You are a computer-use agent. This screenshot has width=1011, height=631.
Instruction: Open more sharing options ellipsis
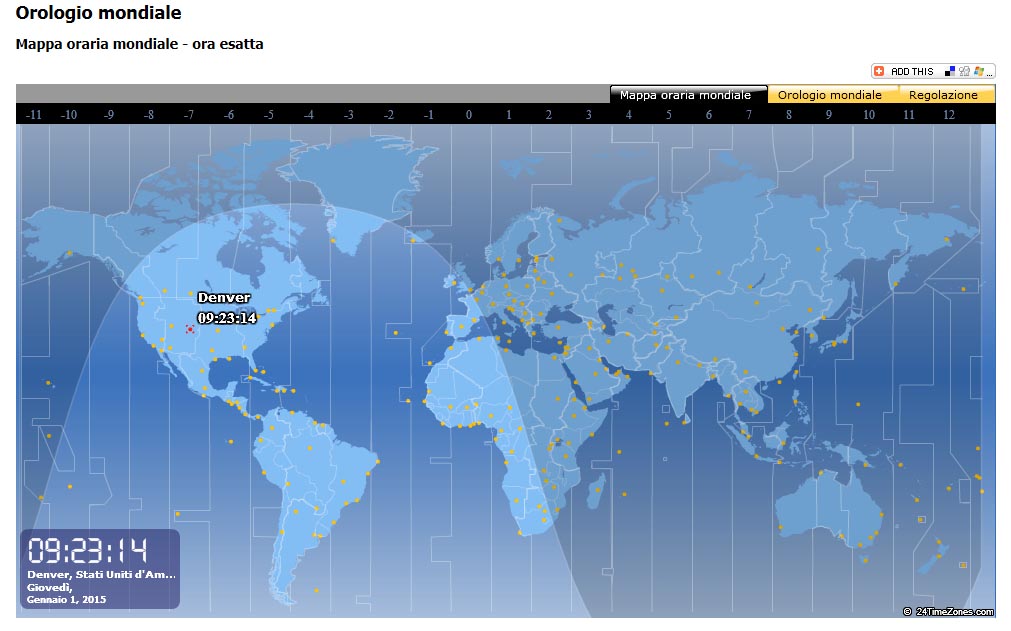tap(990, 73)
